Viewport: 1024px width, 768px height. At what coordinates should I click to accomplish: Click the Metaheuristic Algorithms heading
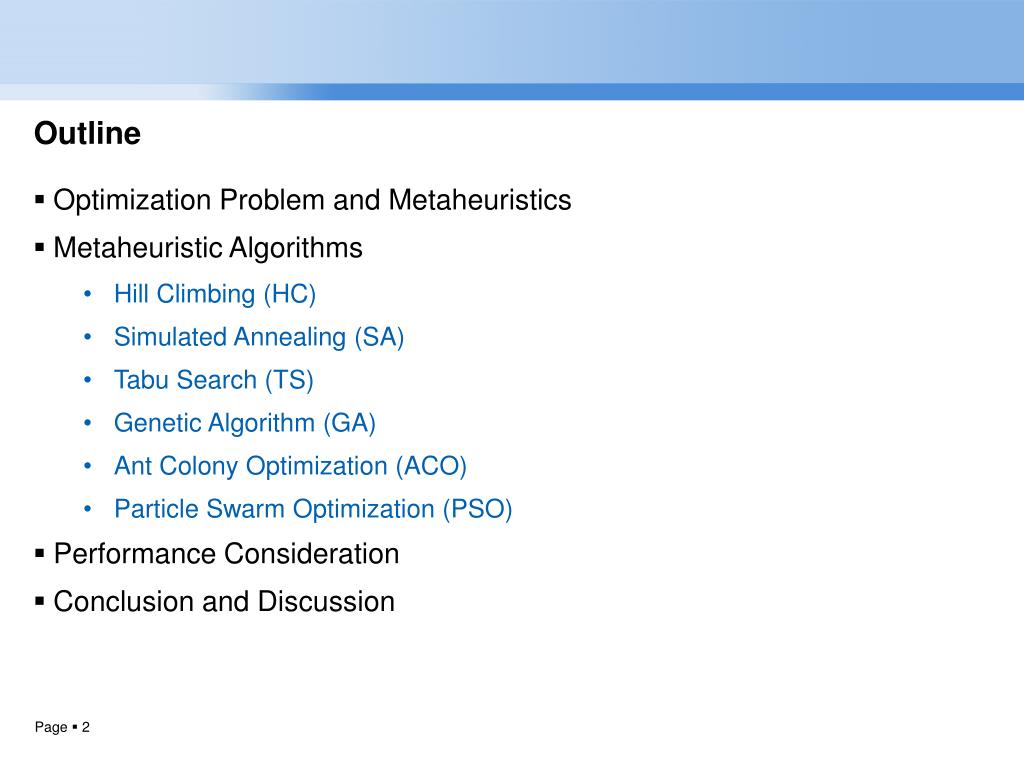click(208, 248)
